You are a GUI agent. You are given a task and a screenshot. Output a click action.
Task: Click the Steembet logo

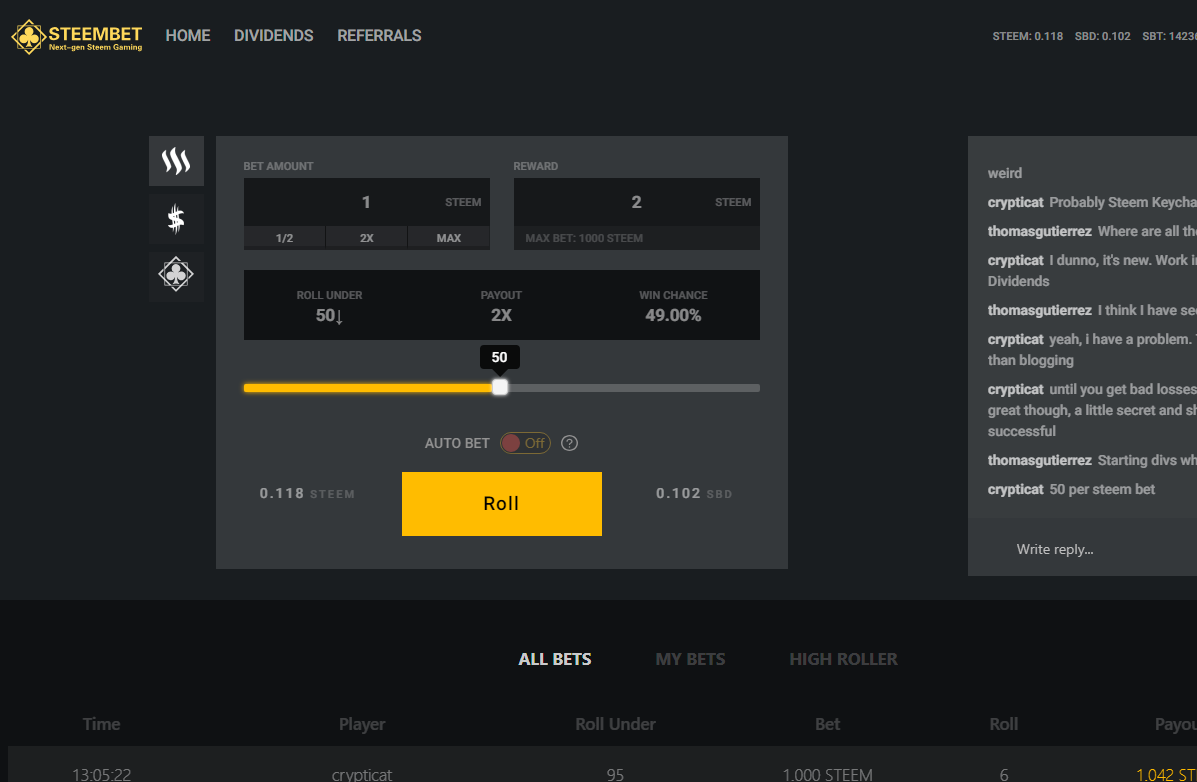77,36
